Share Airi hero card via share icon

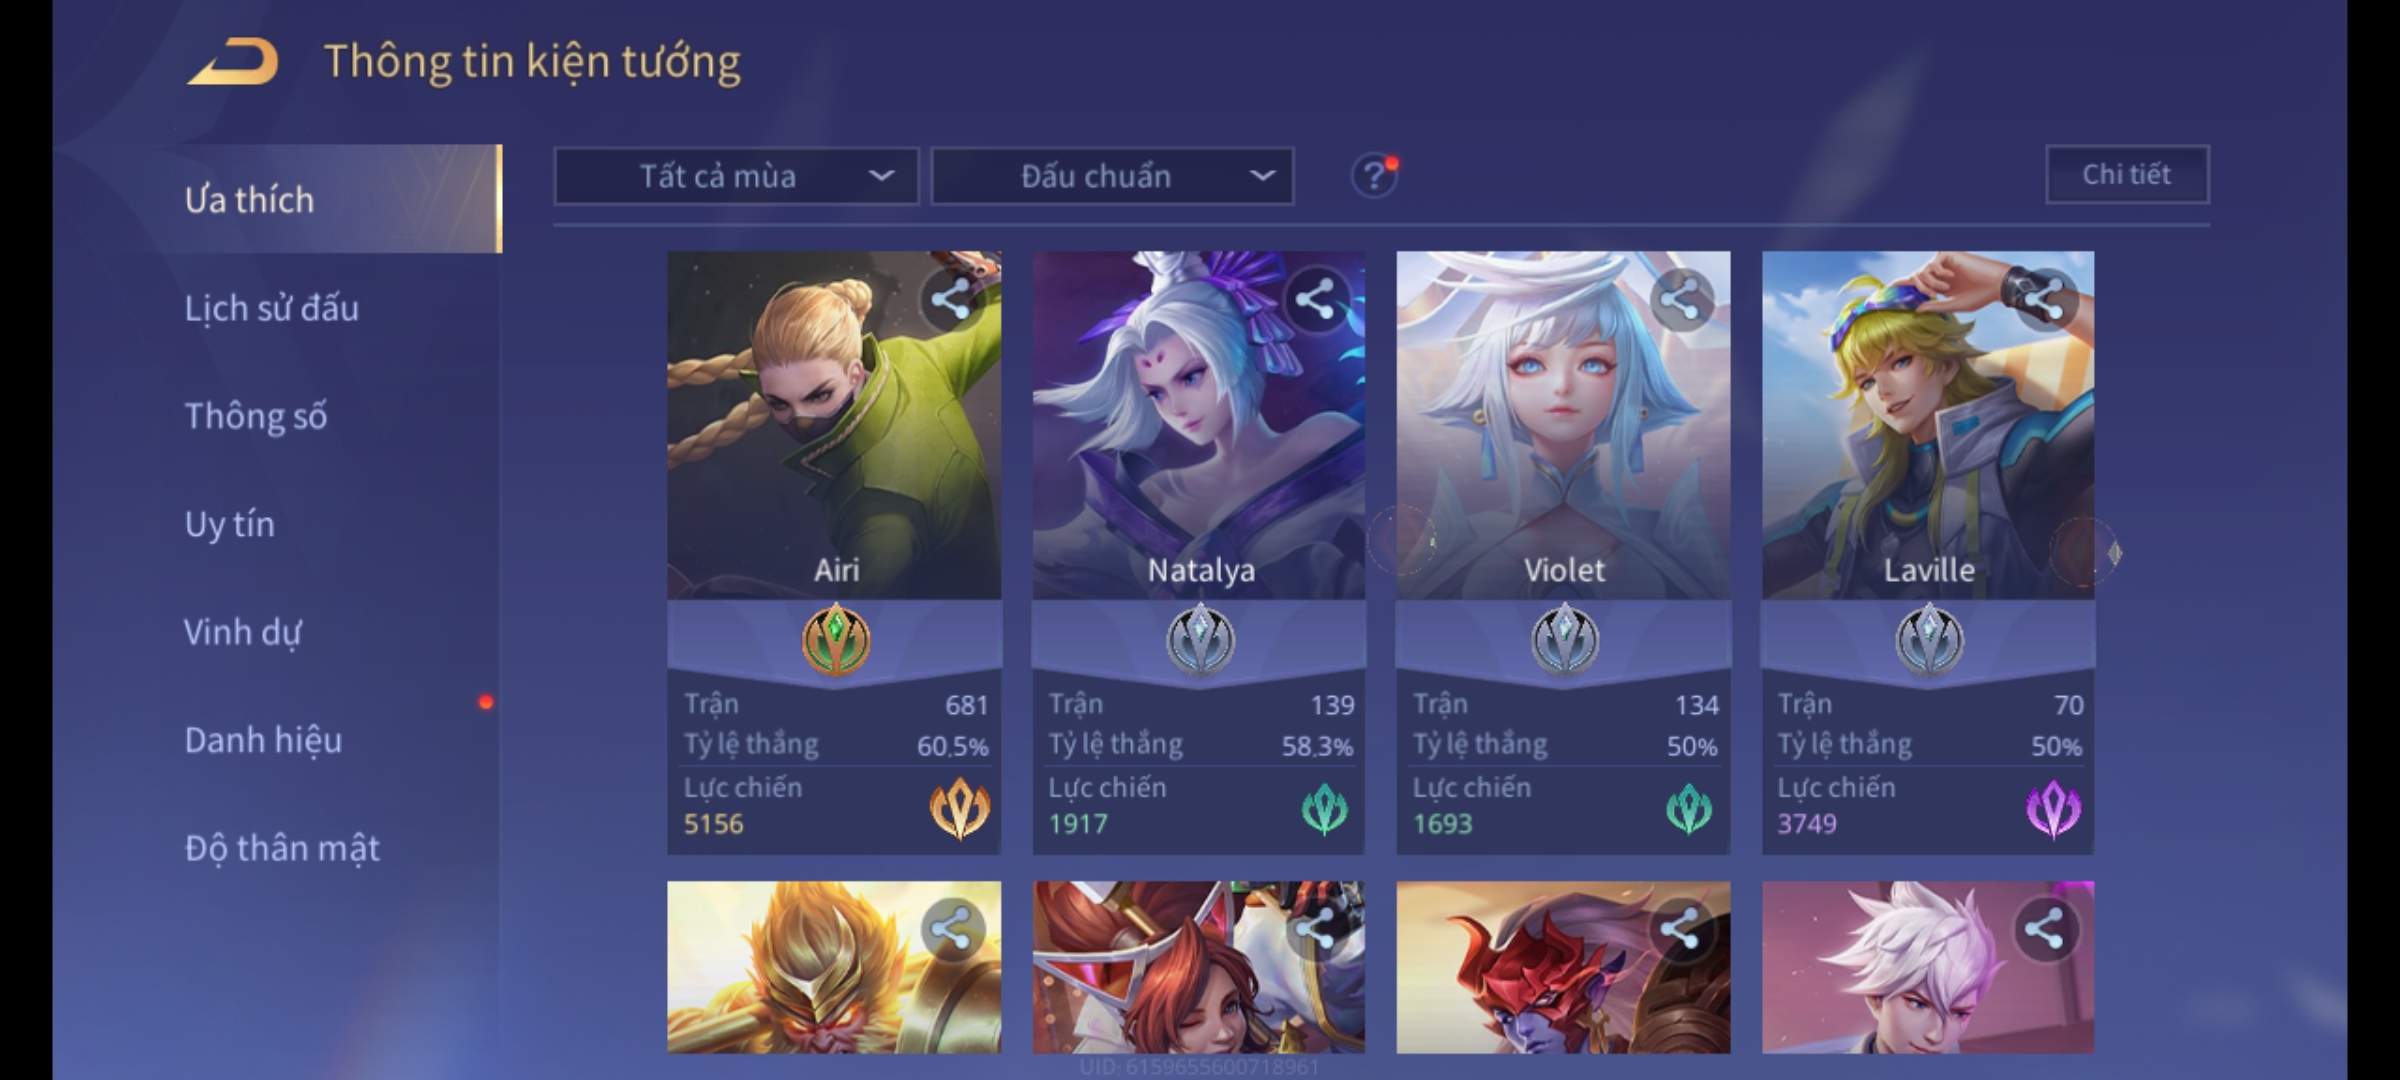(950, 299)
